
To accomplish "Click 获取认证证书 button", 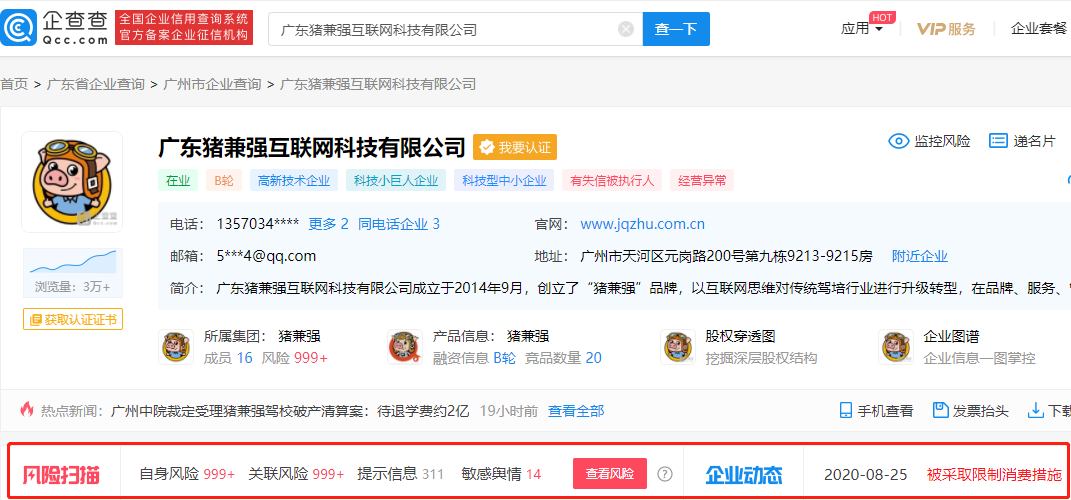I will [72, 320].
